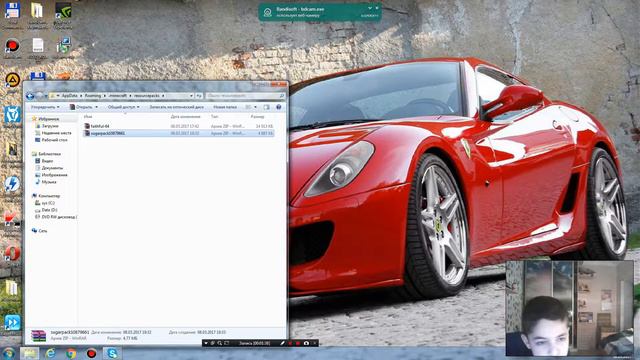Expand the arrow after .minecraft breadcrumb
The image size is (640, 360).
pos(131,96)
